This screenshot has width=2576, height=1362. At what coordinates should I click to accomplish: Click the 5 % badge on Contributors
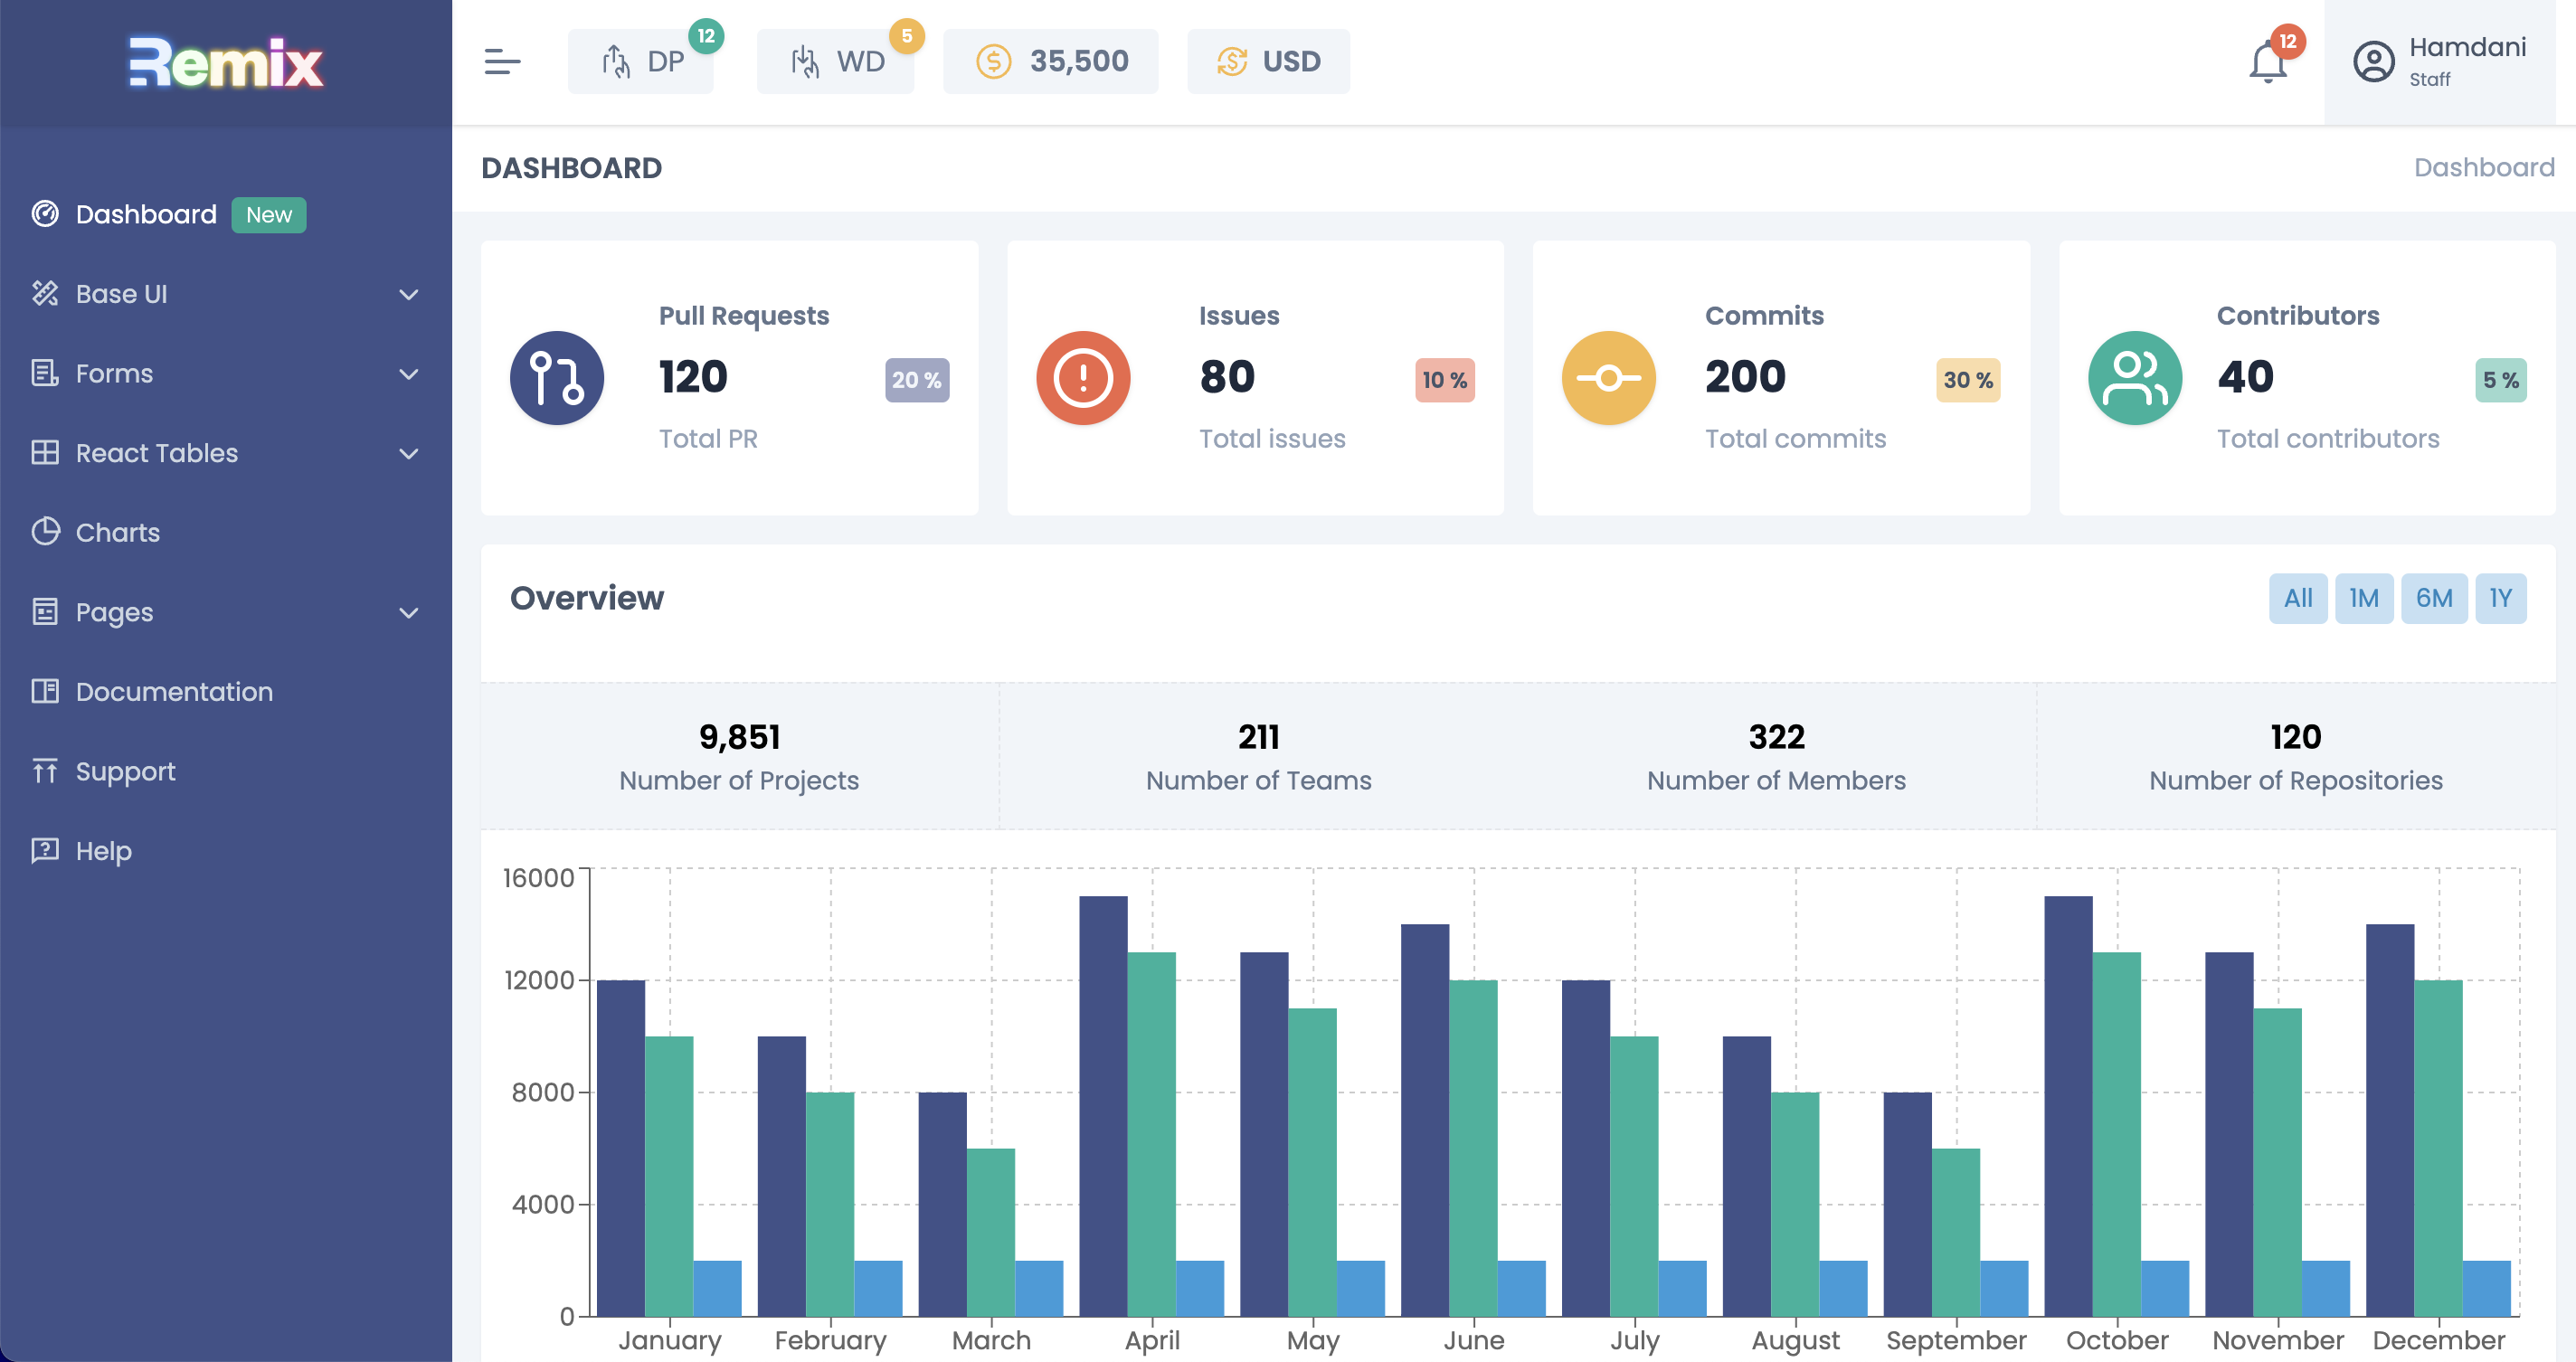click(2501, 380)
